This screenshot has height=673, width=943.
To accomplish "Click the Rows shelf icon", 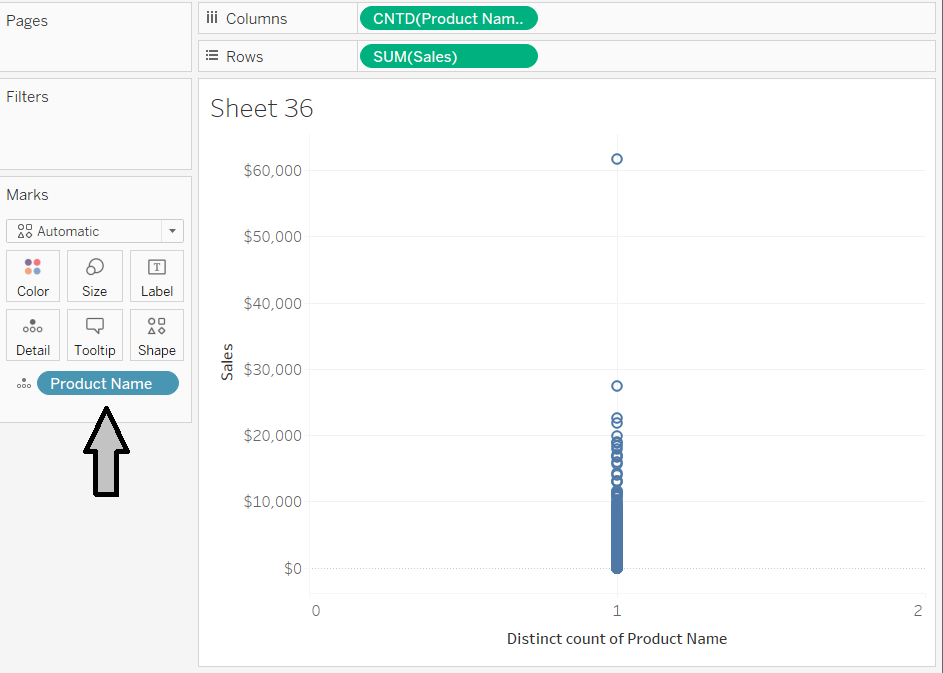I will point(212,56).
